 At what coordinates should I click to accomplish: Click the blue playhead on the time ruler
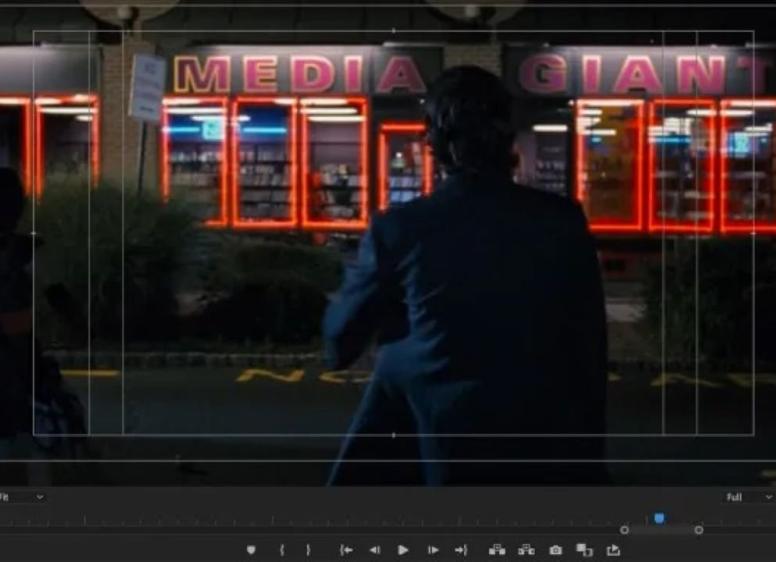point(659,518)
